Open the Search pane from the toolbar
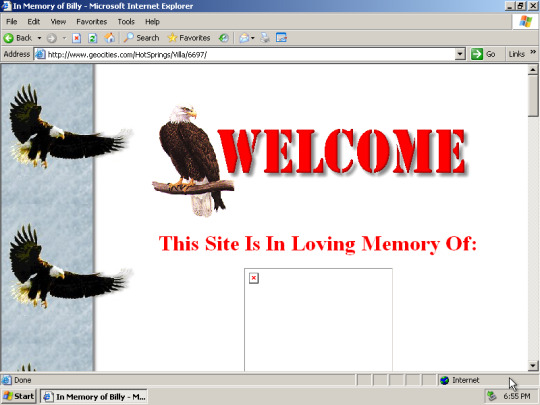Image resolution: width=540 pixels, height=405 pixels. click(141, 38)
